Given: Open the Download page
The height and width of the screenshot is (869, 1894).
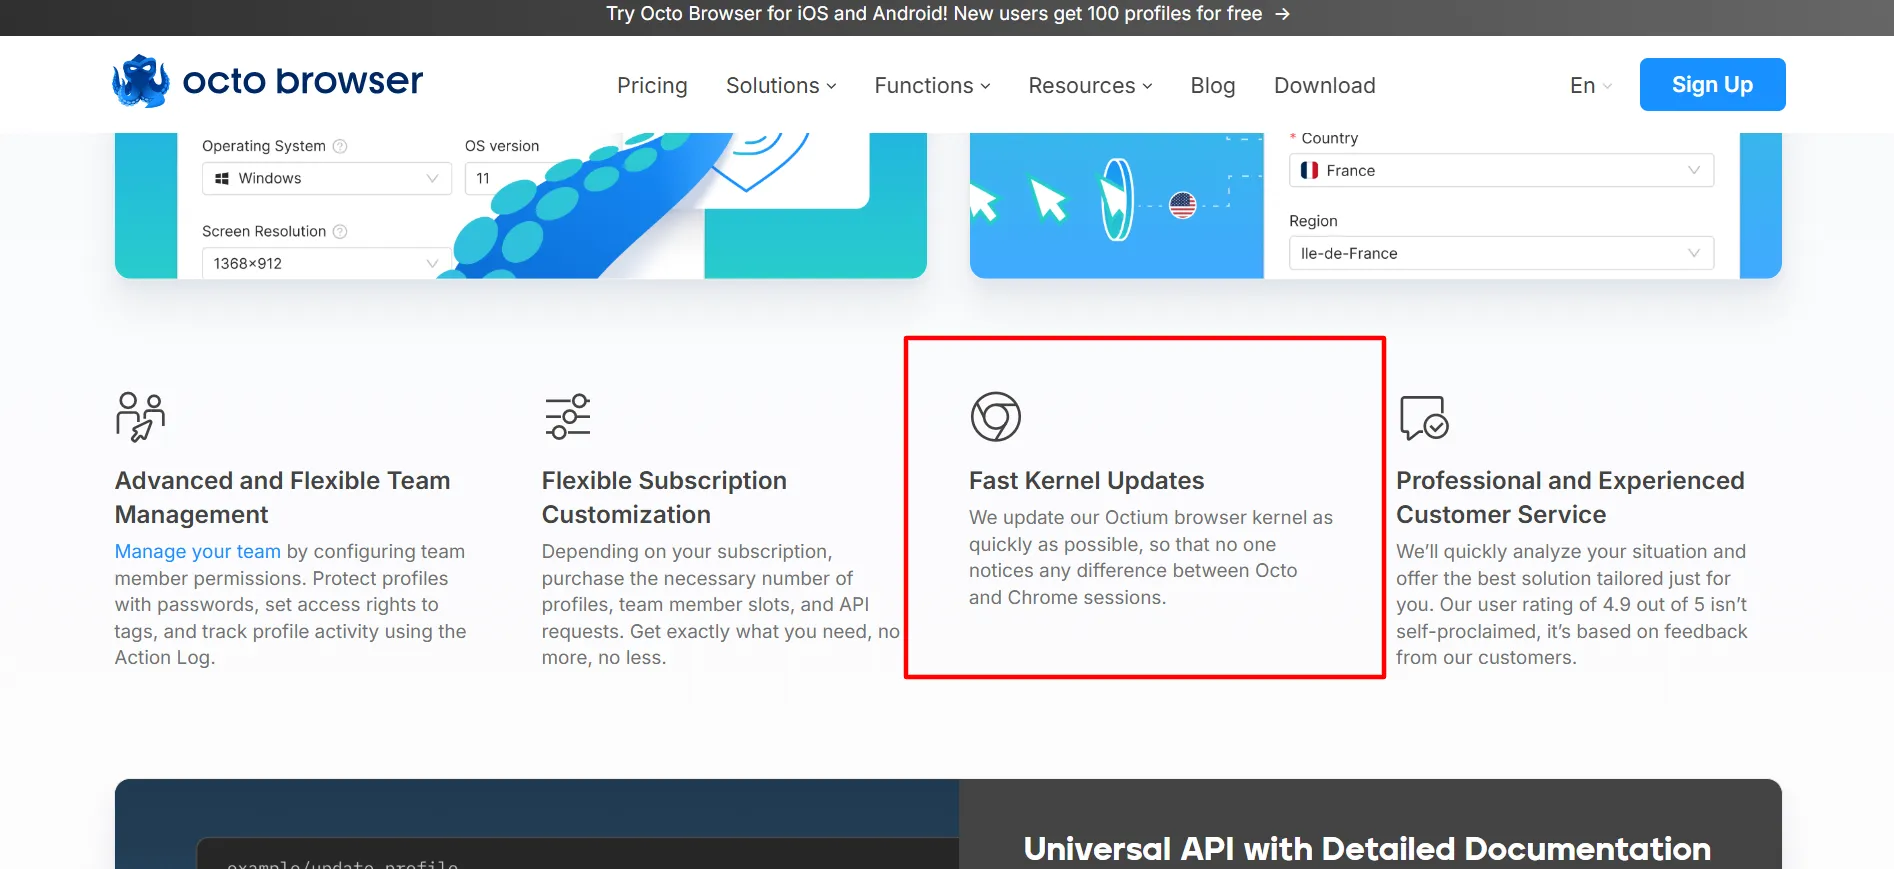Looking at the screenshot, I should point(1325,86).
